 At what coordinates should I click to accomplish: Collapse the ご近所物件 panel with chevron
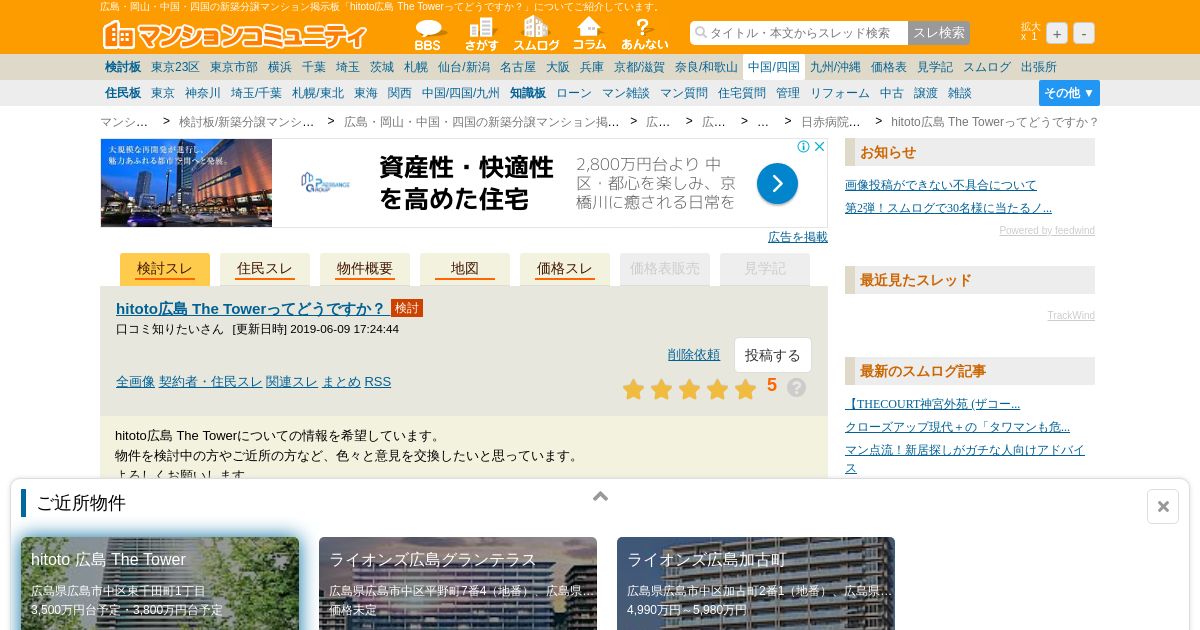pos(600,496)
